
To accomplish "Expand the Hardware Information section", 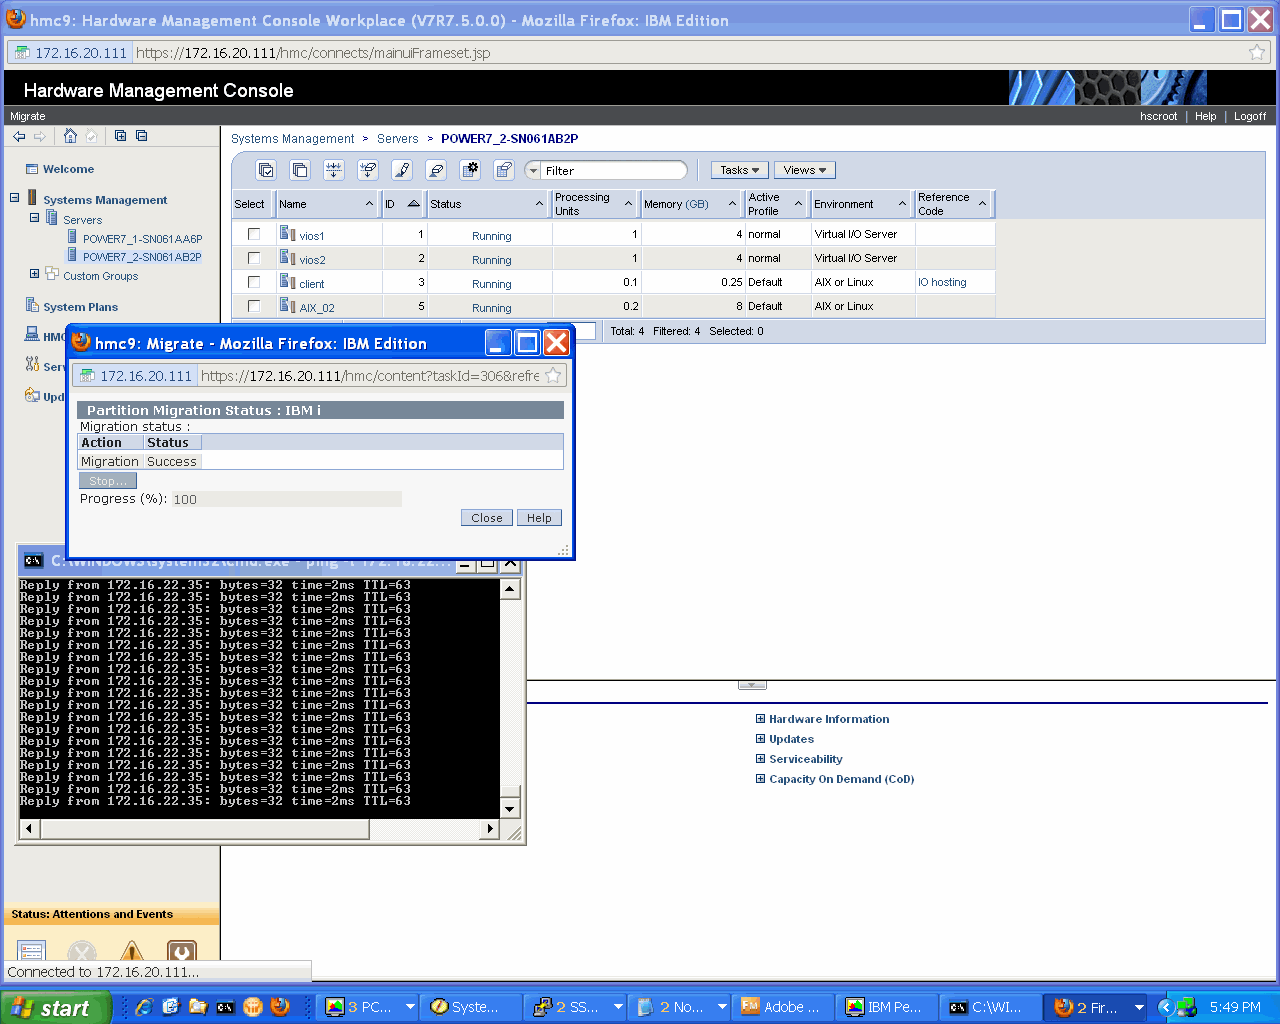I will tap(760, 719).
